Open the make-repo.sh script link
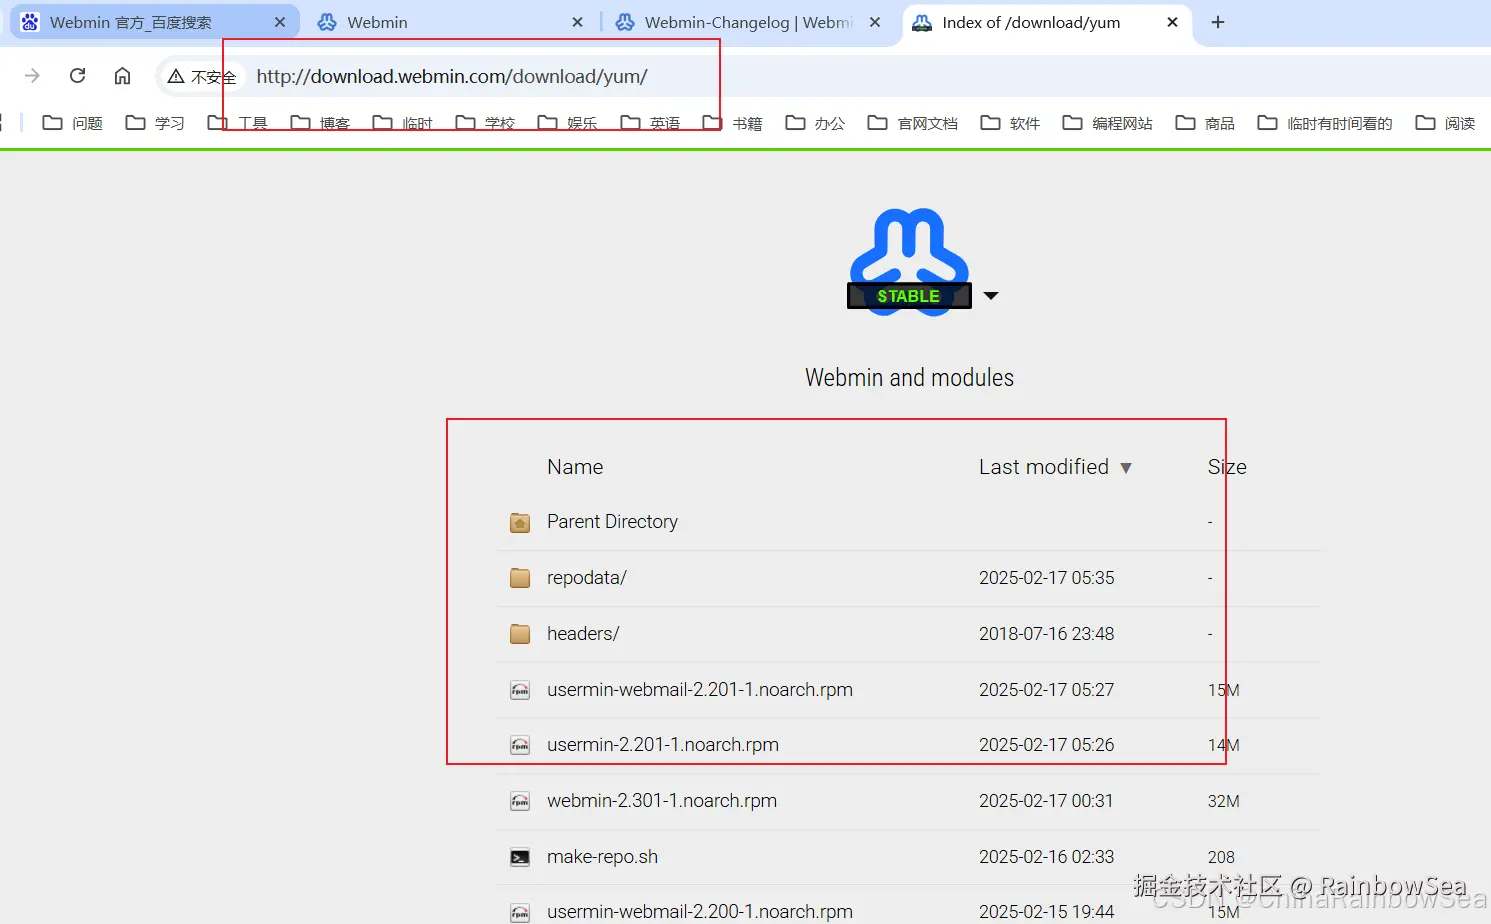This screenshot has height=924, width=1491. point(602,857)
